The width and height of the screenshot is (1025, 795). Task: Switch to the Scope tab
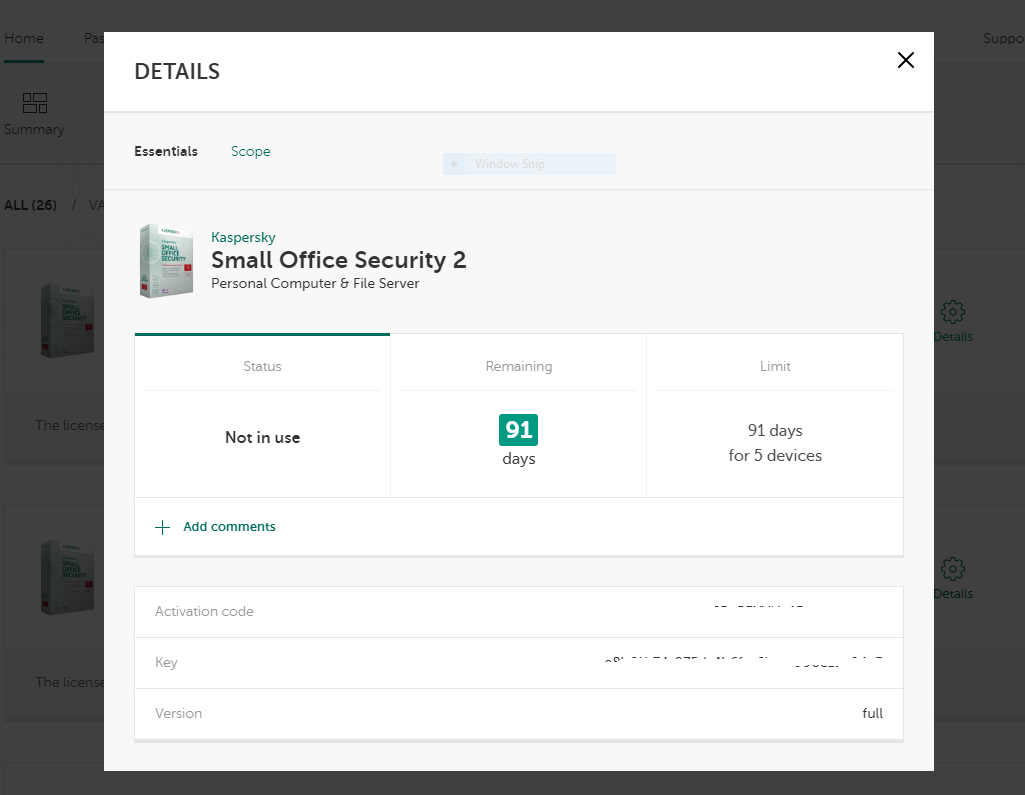(250, 151)
